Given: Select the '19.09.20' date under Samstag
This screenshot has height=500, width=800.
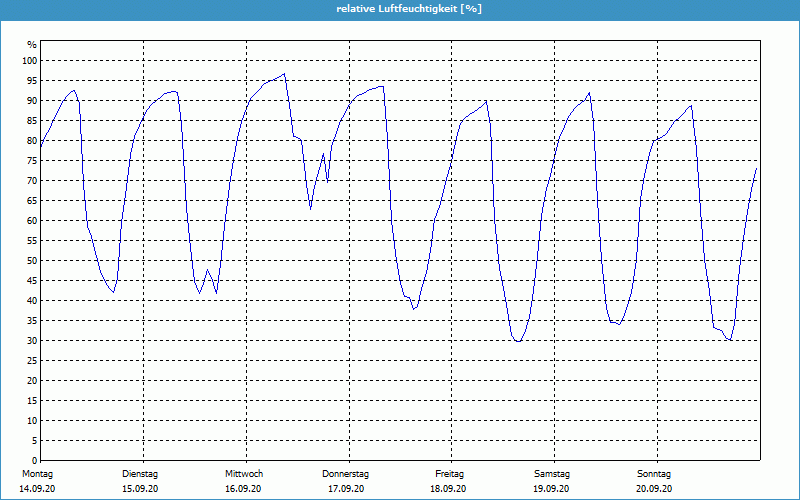Looking at the screenshot, I should pyautogui.click(x=552, y=489).
